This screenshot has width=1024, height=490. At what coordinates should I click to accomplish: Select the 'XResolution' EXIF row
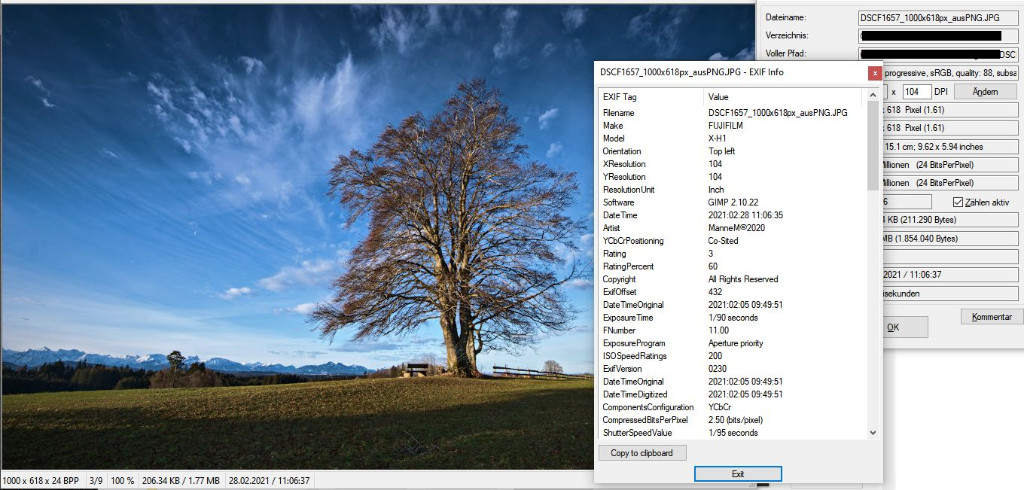click(x=733, y=164)
